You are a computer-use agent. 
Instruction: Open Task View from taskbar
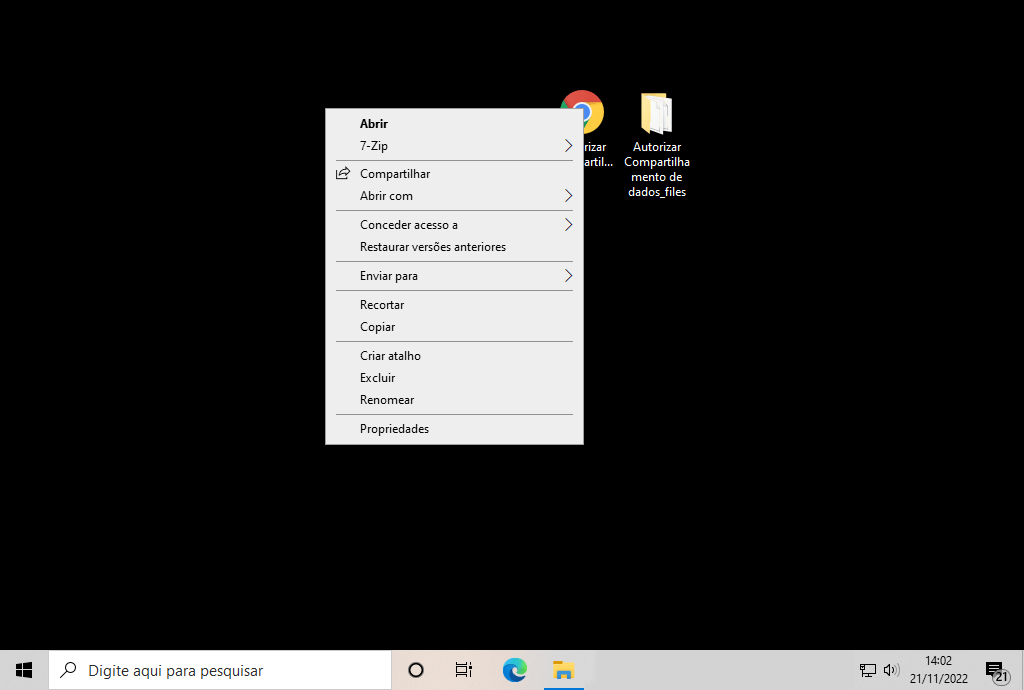click(464, 670)
